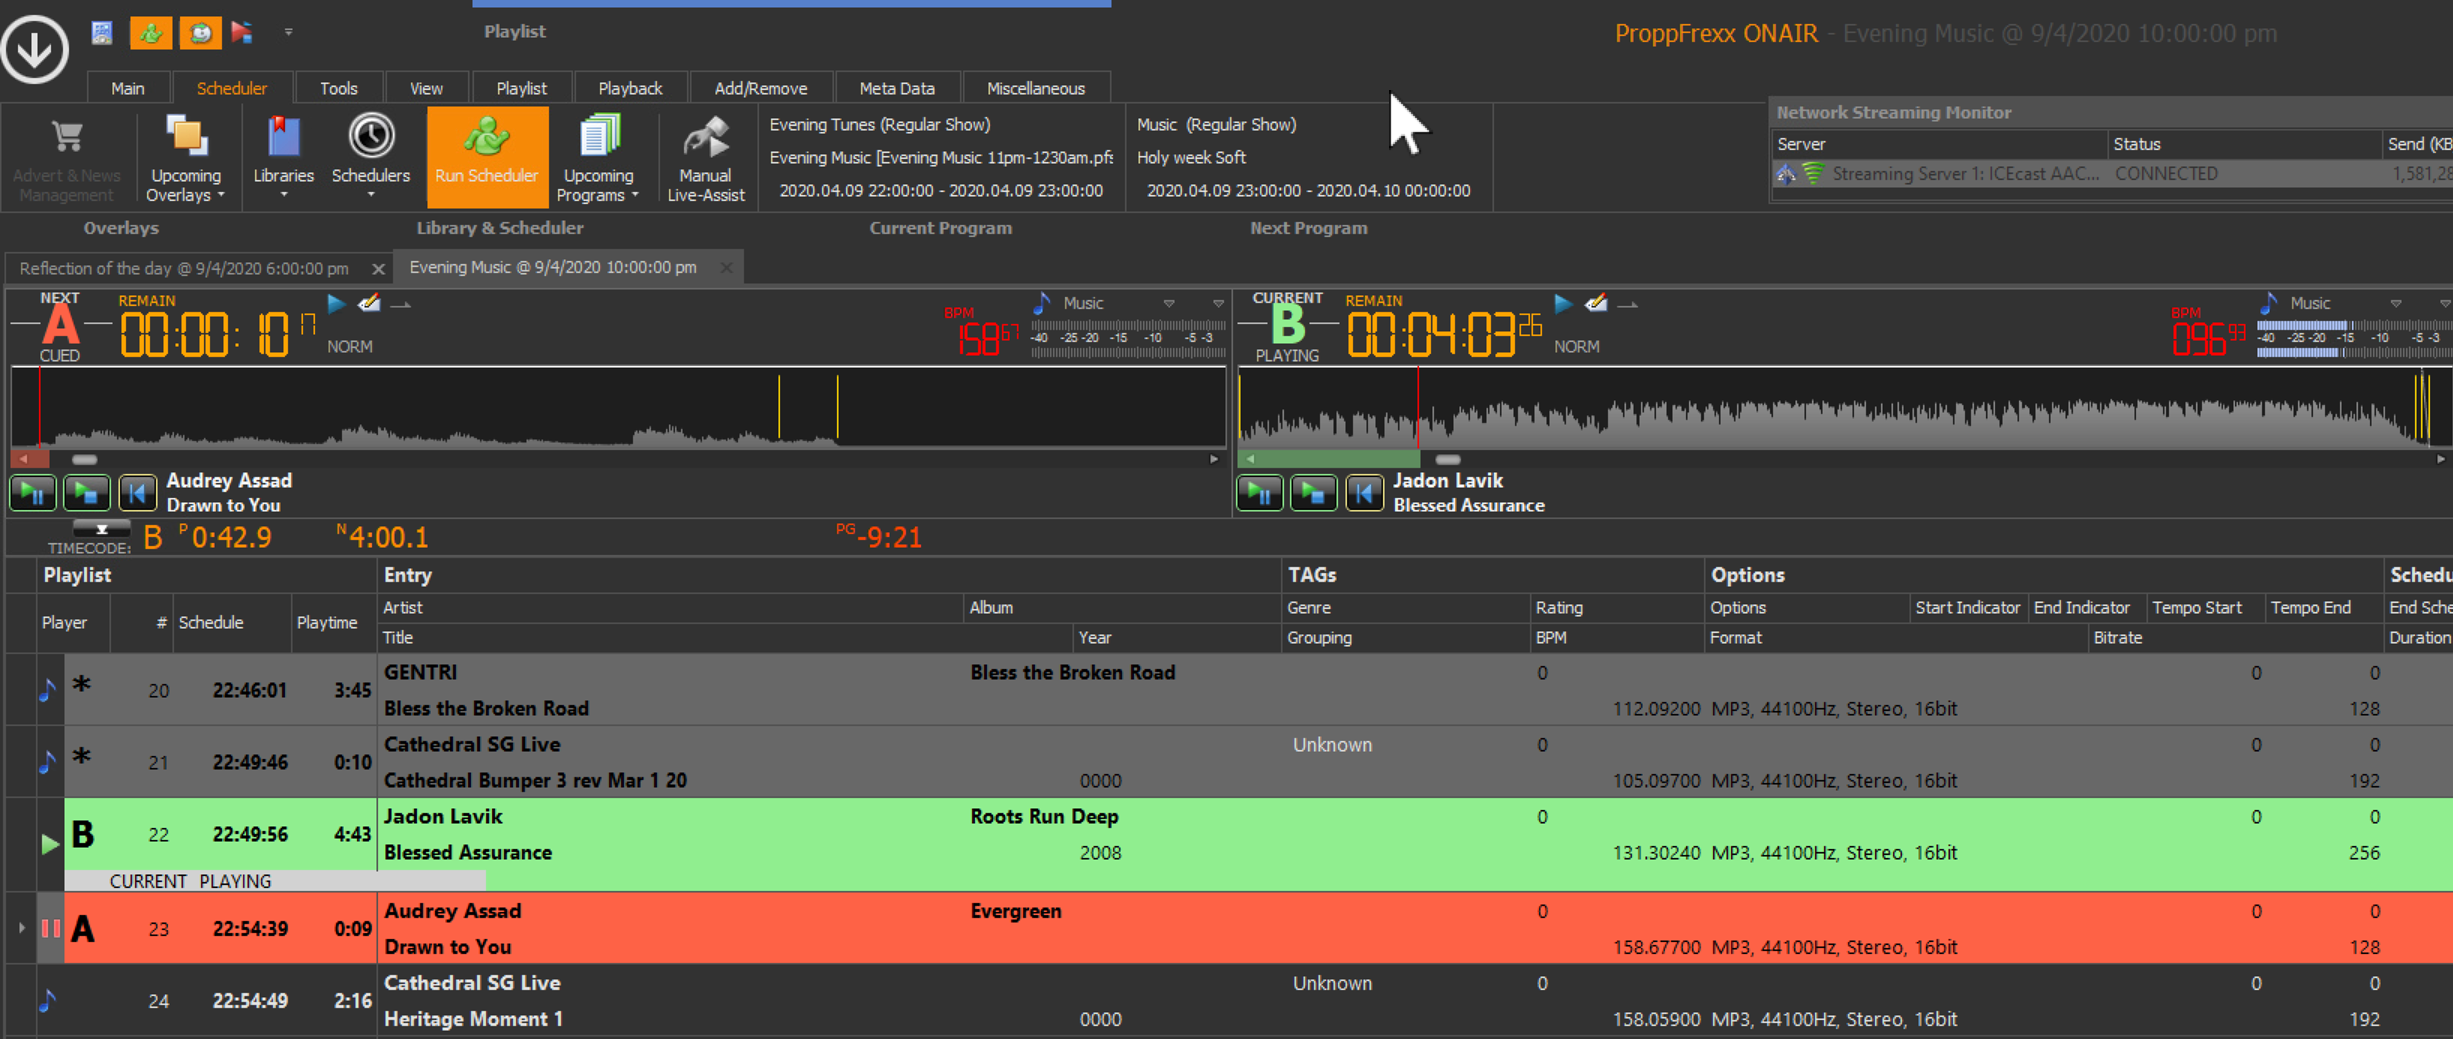Close the 'Reflection of the day' tab
Image resolution: width=2453 pixels, height=1039 pixels.
pos(378,269)
